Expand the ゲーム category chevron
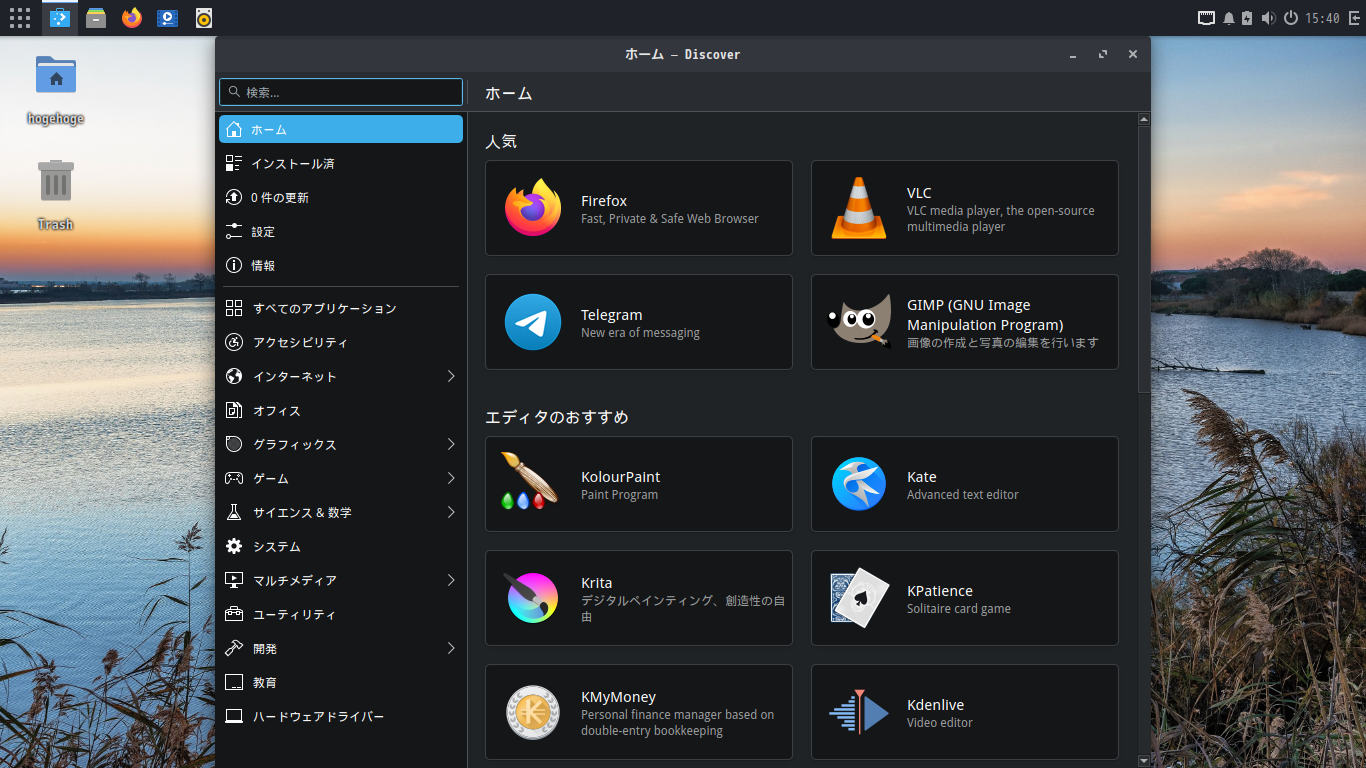The image size is (1366, 768). pyautogui.click(x=451, y=478)
